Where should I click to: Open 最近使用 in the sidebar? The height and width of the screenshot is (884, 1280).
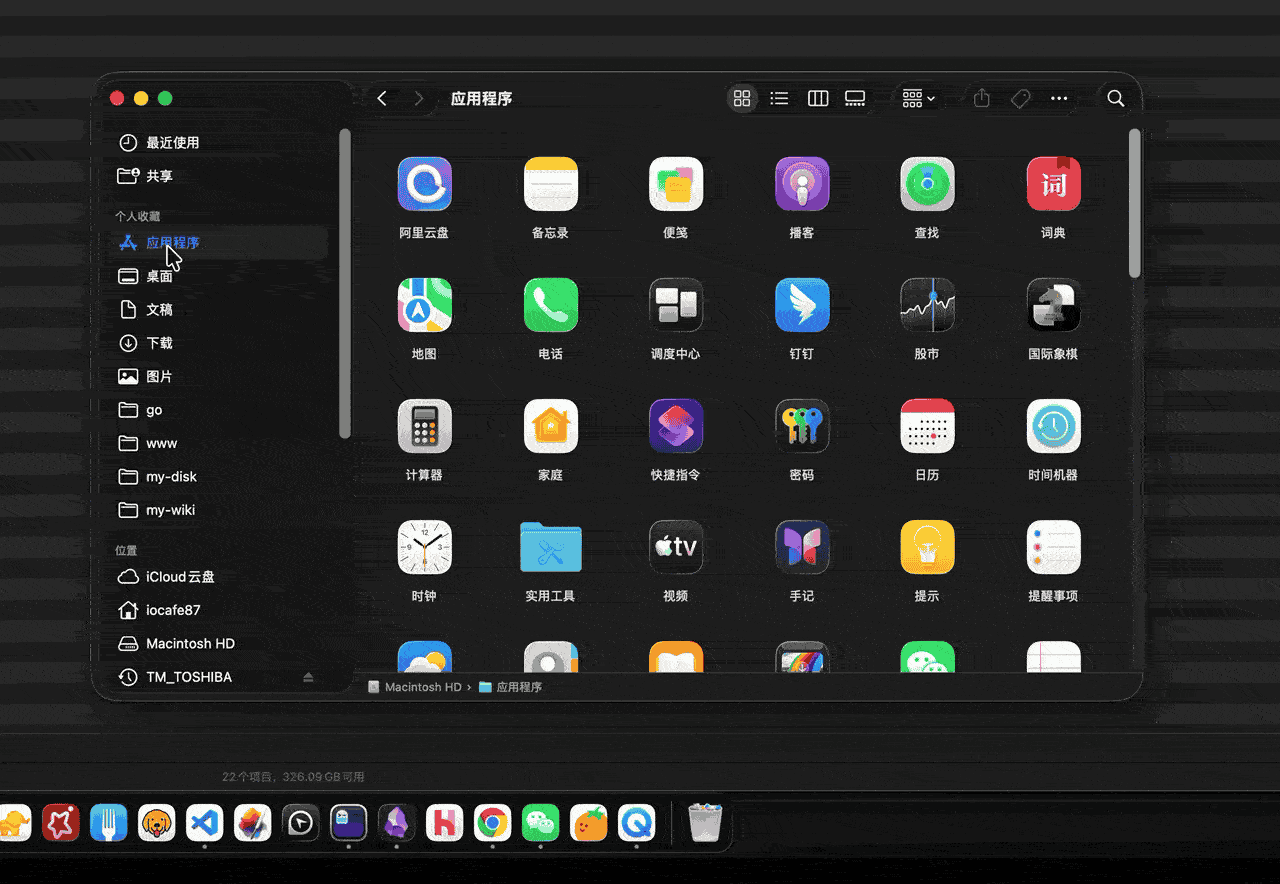click(217, 143)
